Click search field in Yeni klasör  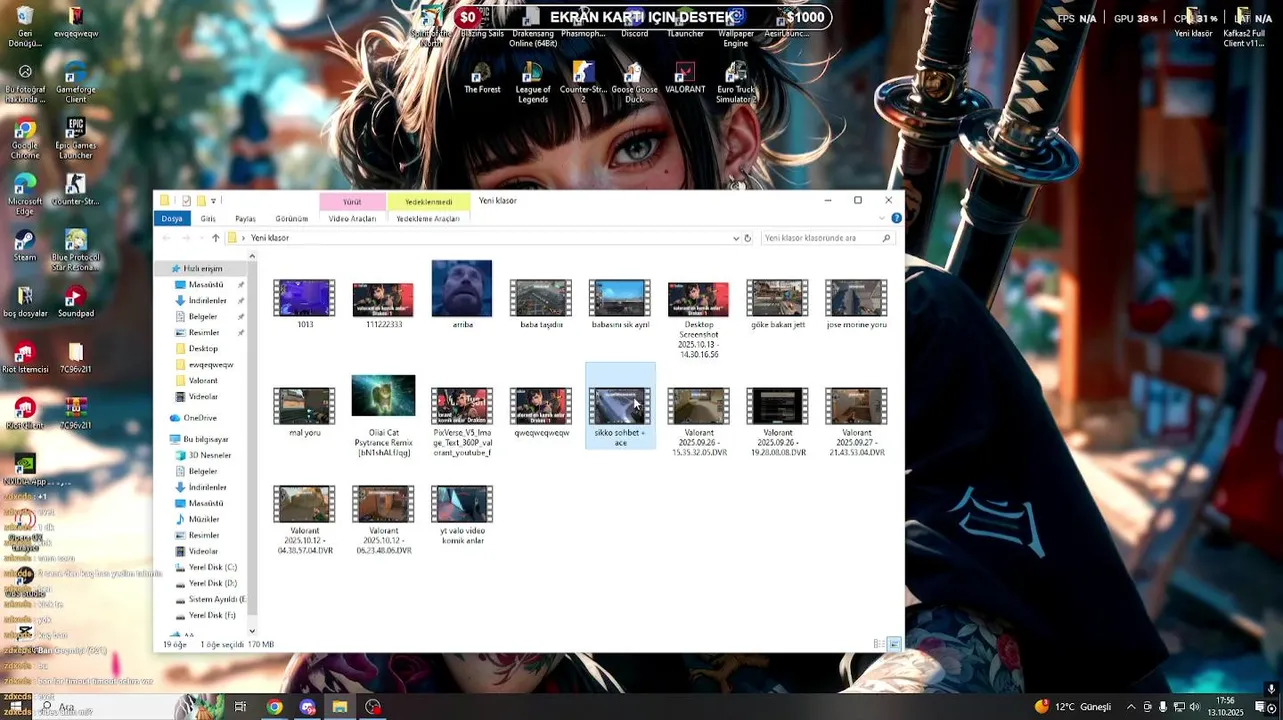(x=827, y=238)
